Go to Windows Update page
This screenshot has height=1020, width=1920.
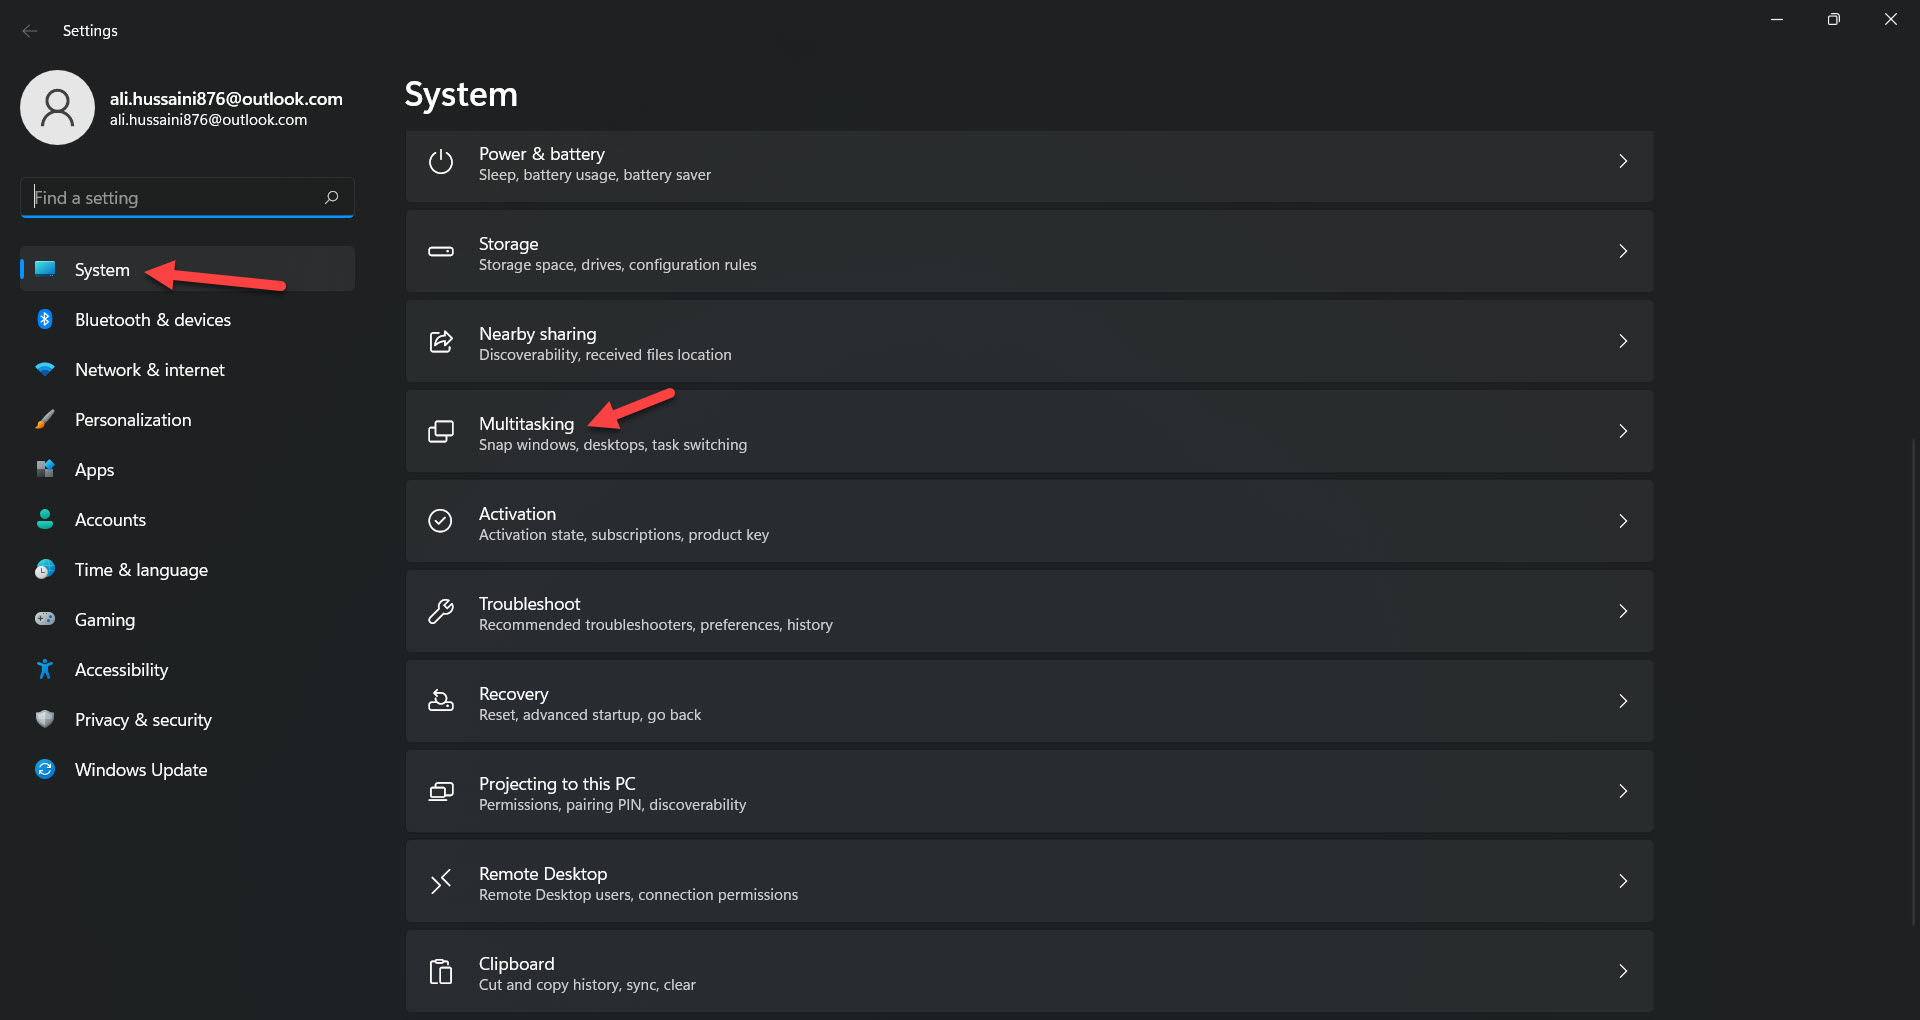141,770
